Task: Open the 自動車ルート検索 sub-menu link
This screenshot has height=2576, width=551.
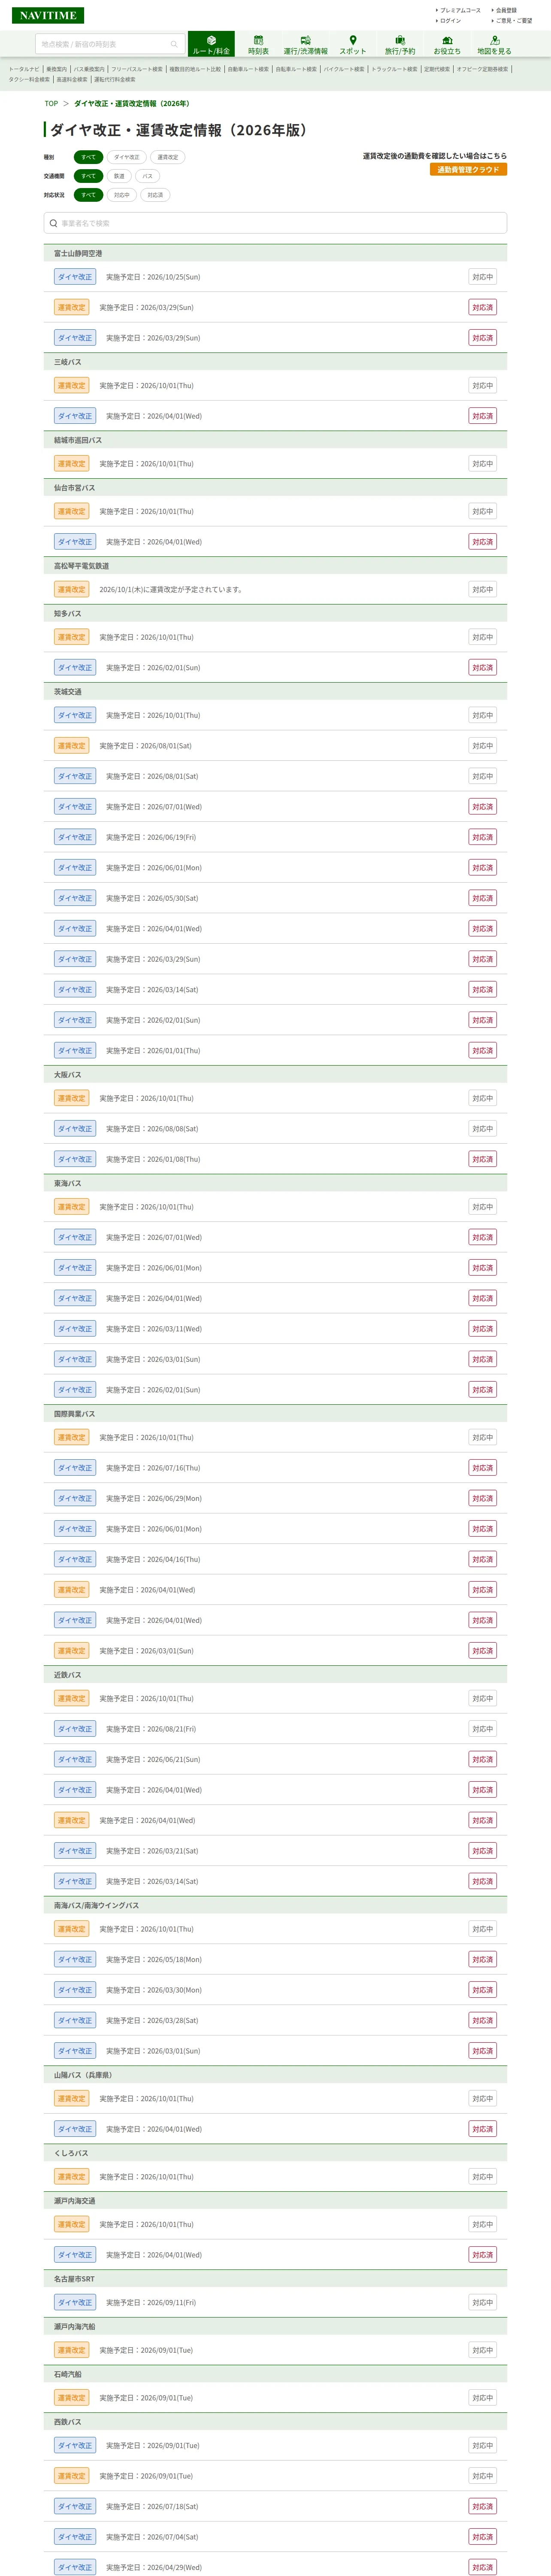Action: pyautogui.click(x=248, y=69)
